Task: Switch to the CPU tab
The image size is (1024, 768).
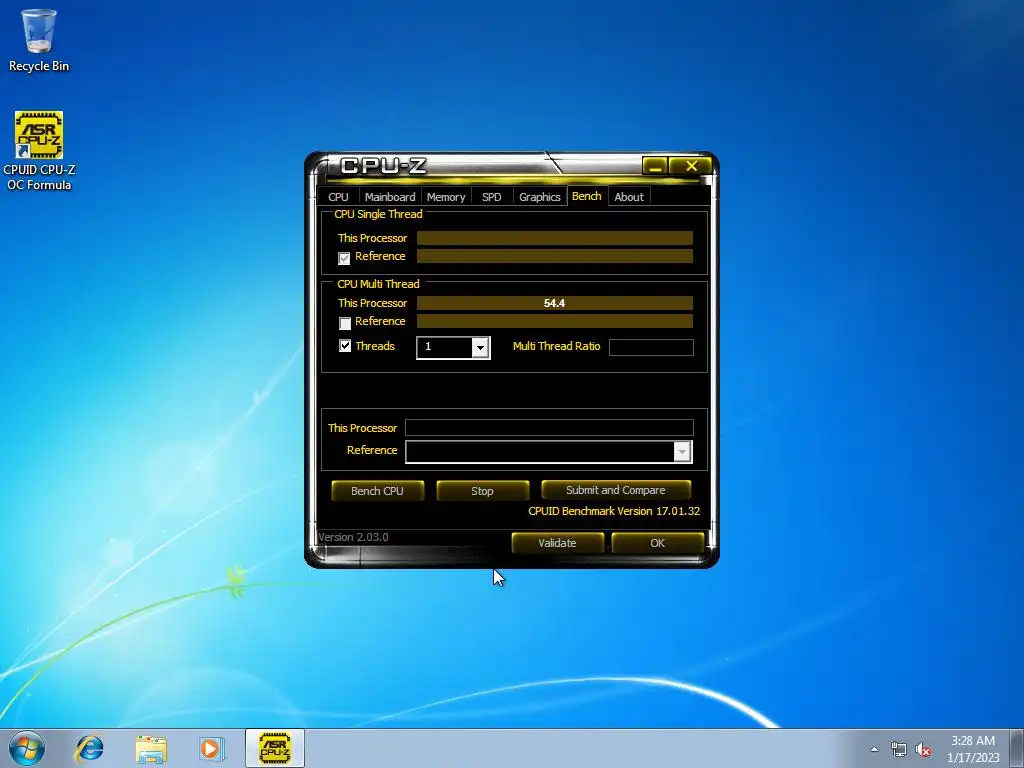Action: (338, 197)
